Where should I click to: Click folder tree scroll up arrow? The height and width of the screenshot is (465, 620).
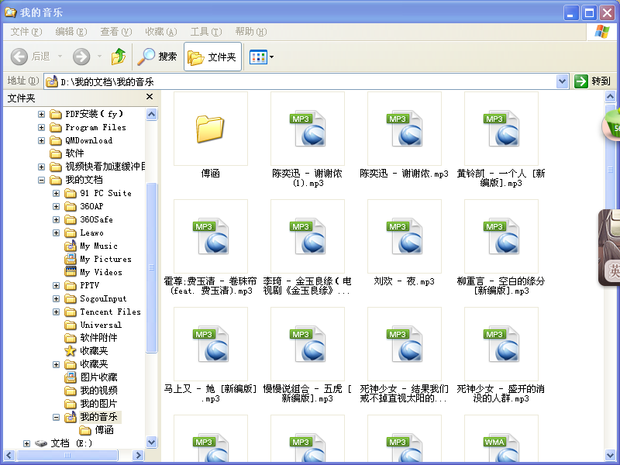[x=151, y=115]
